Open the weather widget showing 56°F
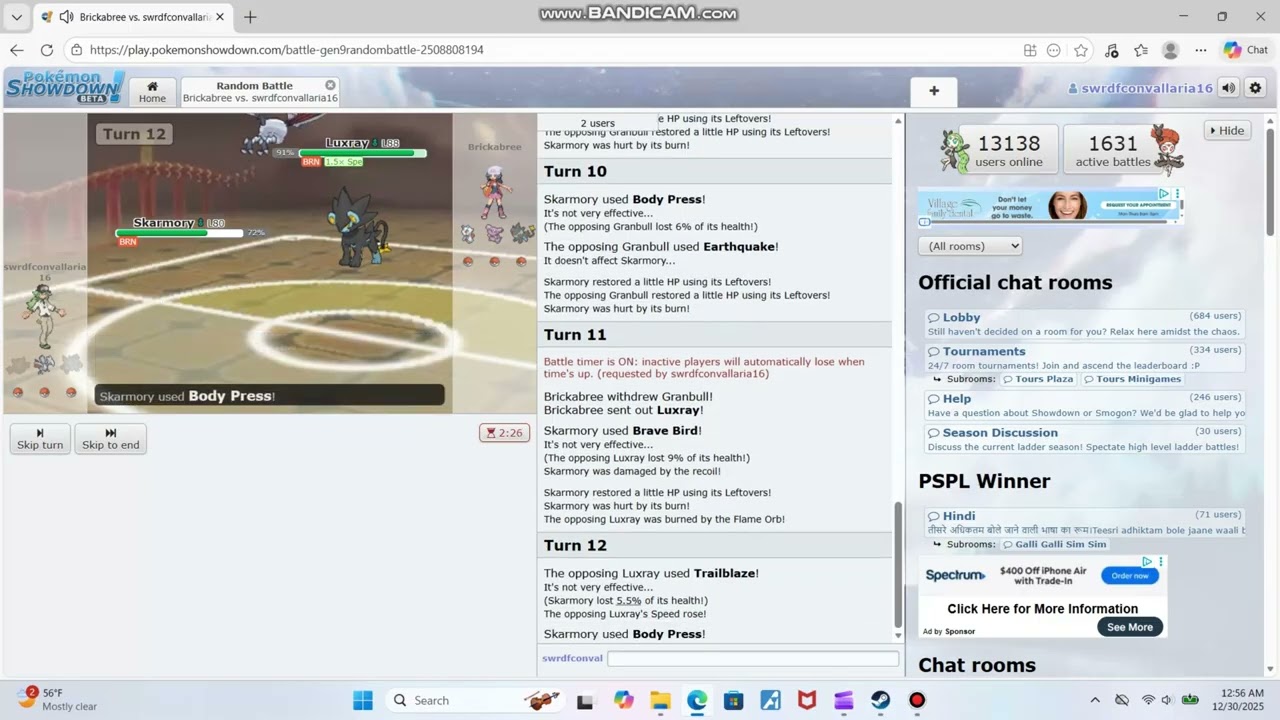The height and width of the screenshot is (720, 1280). 58,699
